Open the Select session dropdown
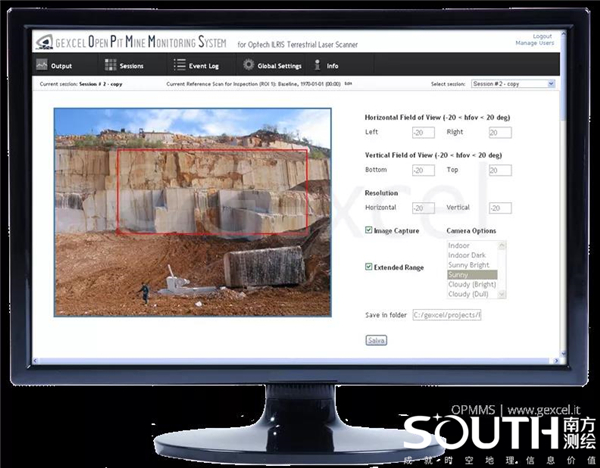Image resolution: width=600 pixels, height=468 pixels. [512, 84]
